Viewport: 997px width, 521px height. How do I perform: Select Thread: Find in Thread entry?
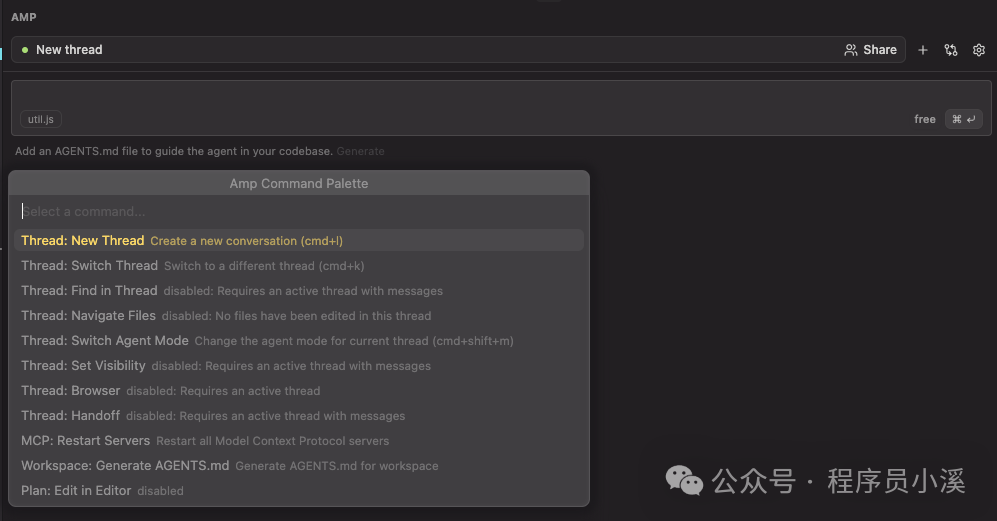[299, 291]
